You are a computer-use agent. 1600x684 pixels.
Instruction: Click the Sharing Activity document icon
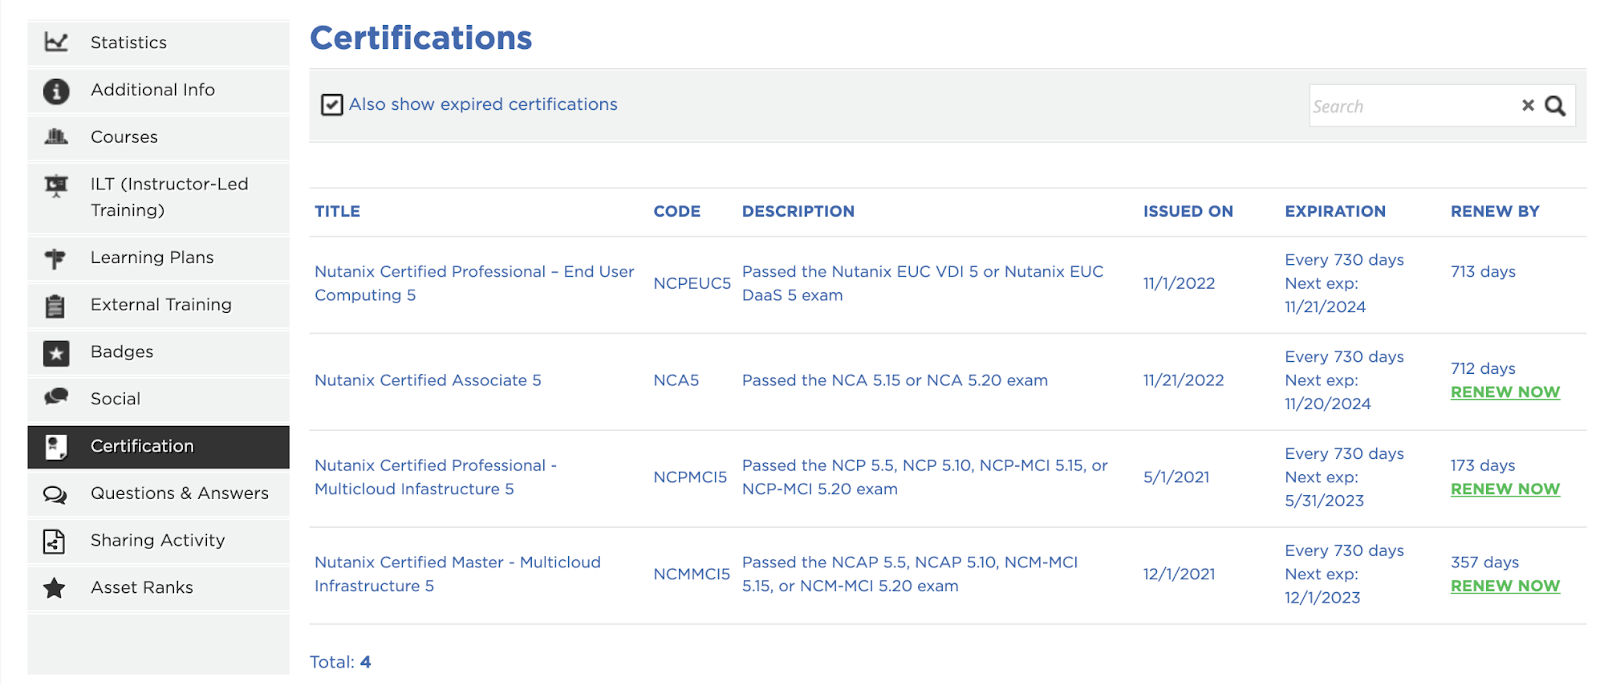point(54,541)
